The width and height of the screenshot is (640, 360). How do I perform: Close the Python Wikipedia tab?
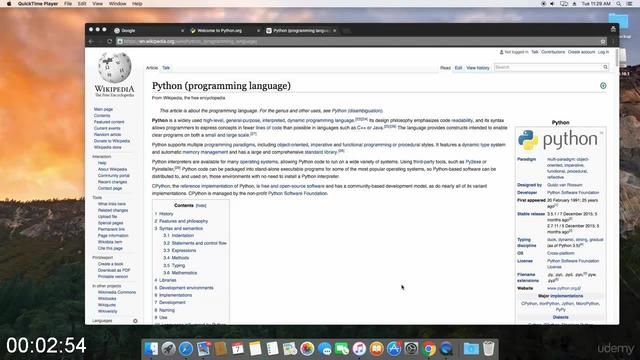[335, 31]
